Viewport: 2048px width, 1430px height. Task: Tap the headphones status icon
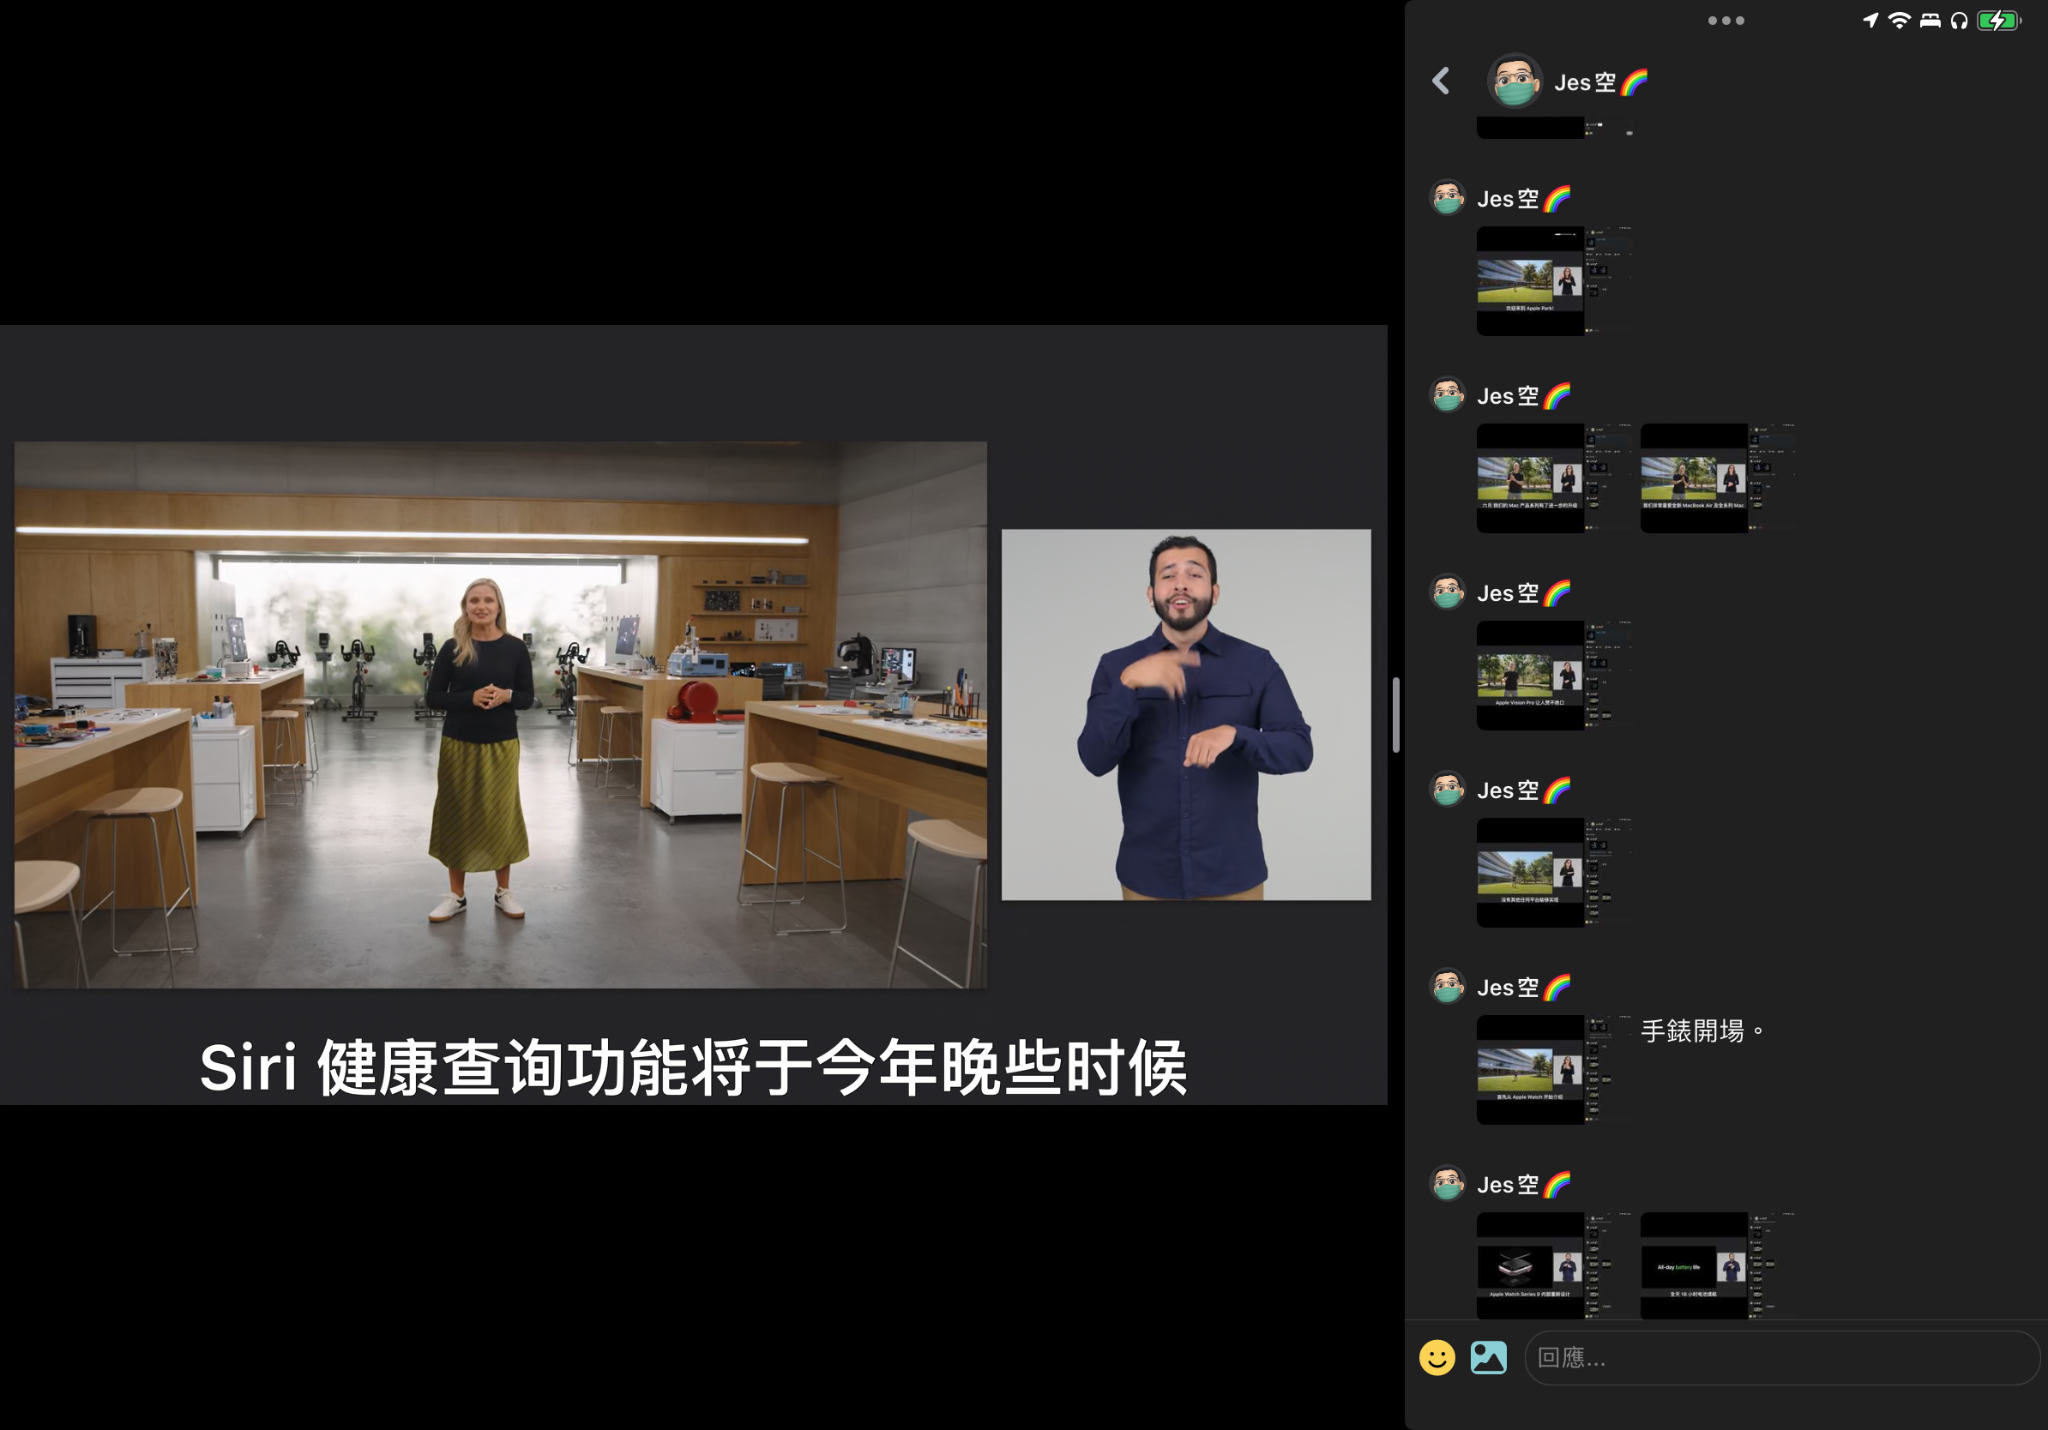1959,20
